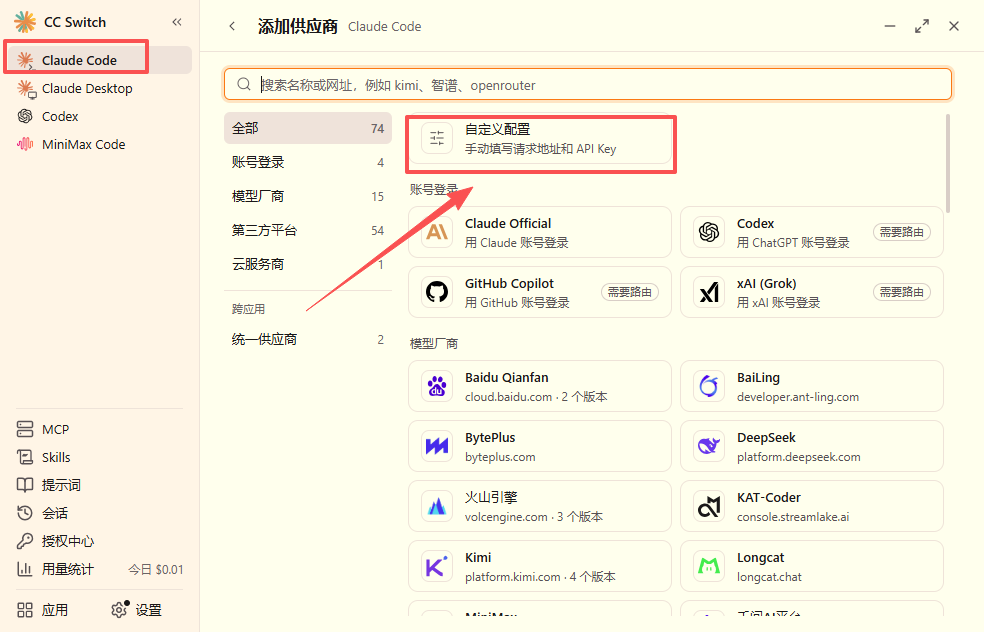
Task: Click the Claude Desktop icon
Action: point(26,88)
